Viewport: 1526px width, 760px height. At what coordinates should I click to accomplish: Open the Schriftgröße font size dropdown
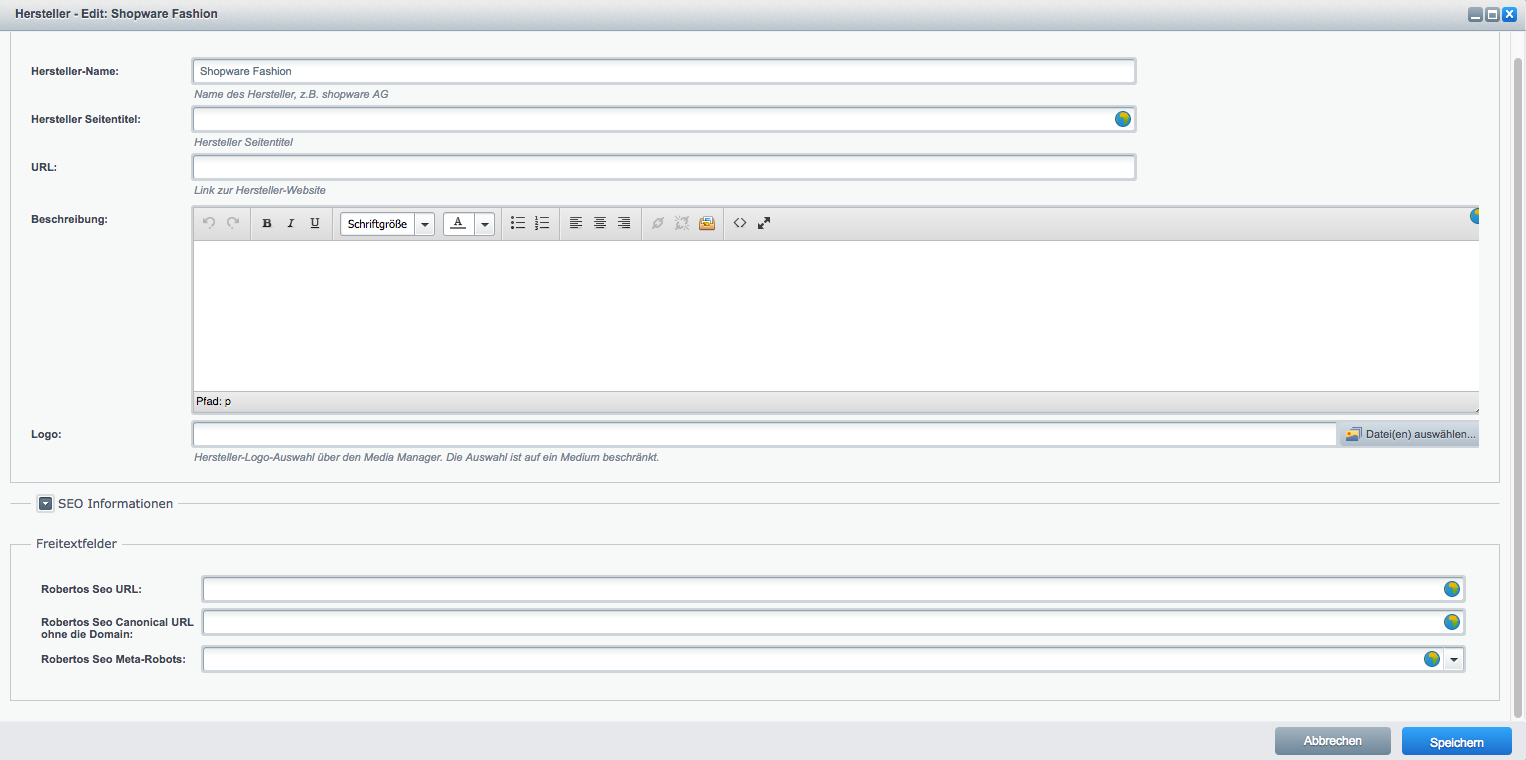pyautogui.click(x=387, y=224)
